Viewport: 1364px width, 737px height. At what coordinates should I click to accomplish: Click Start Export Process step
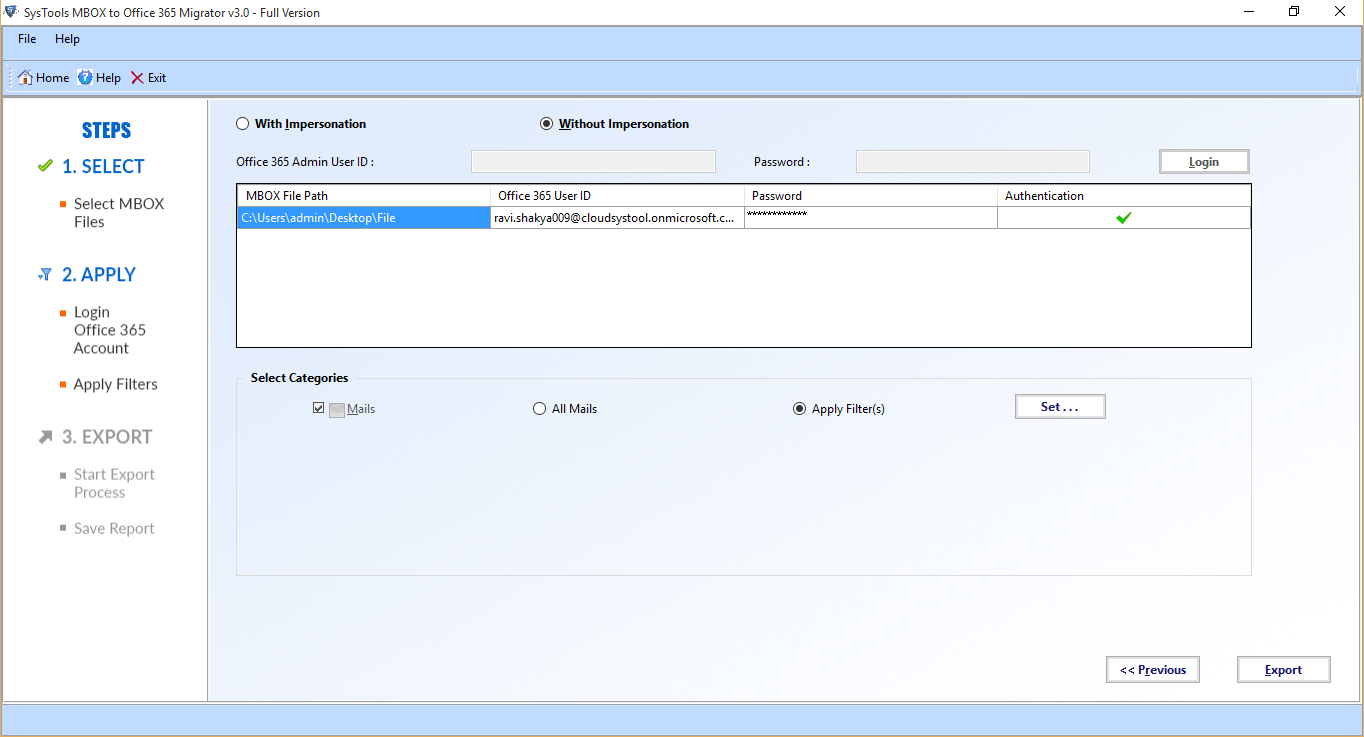click(114, 483)
